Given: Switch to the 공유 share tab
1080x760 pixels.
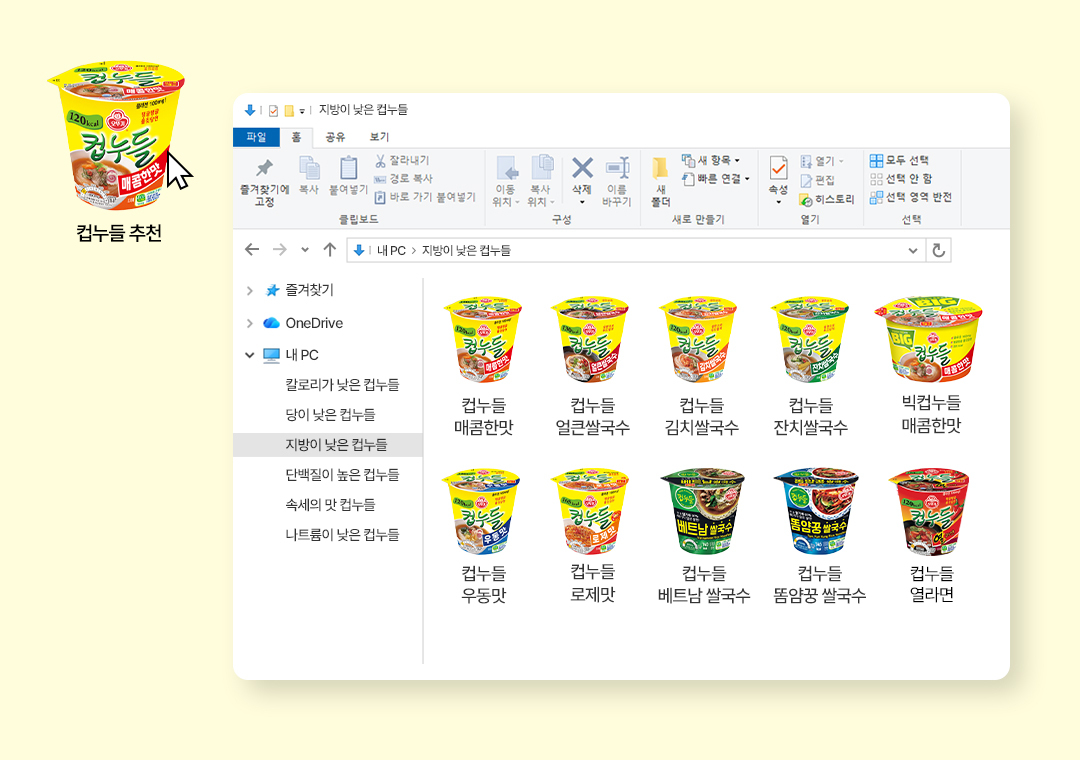Looking at the screenshot, I should click(335, 137).
